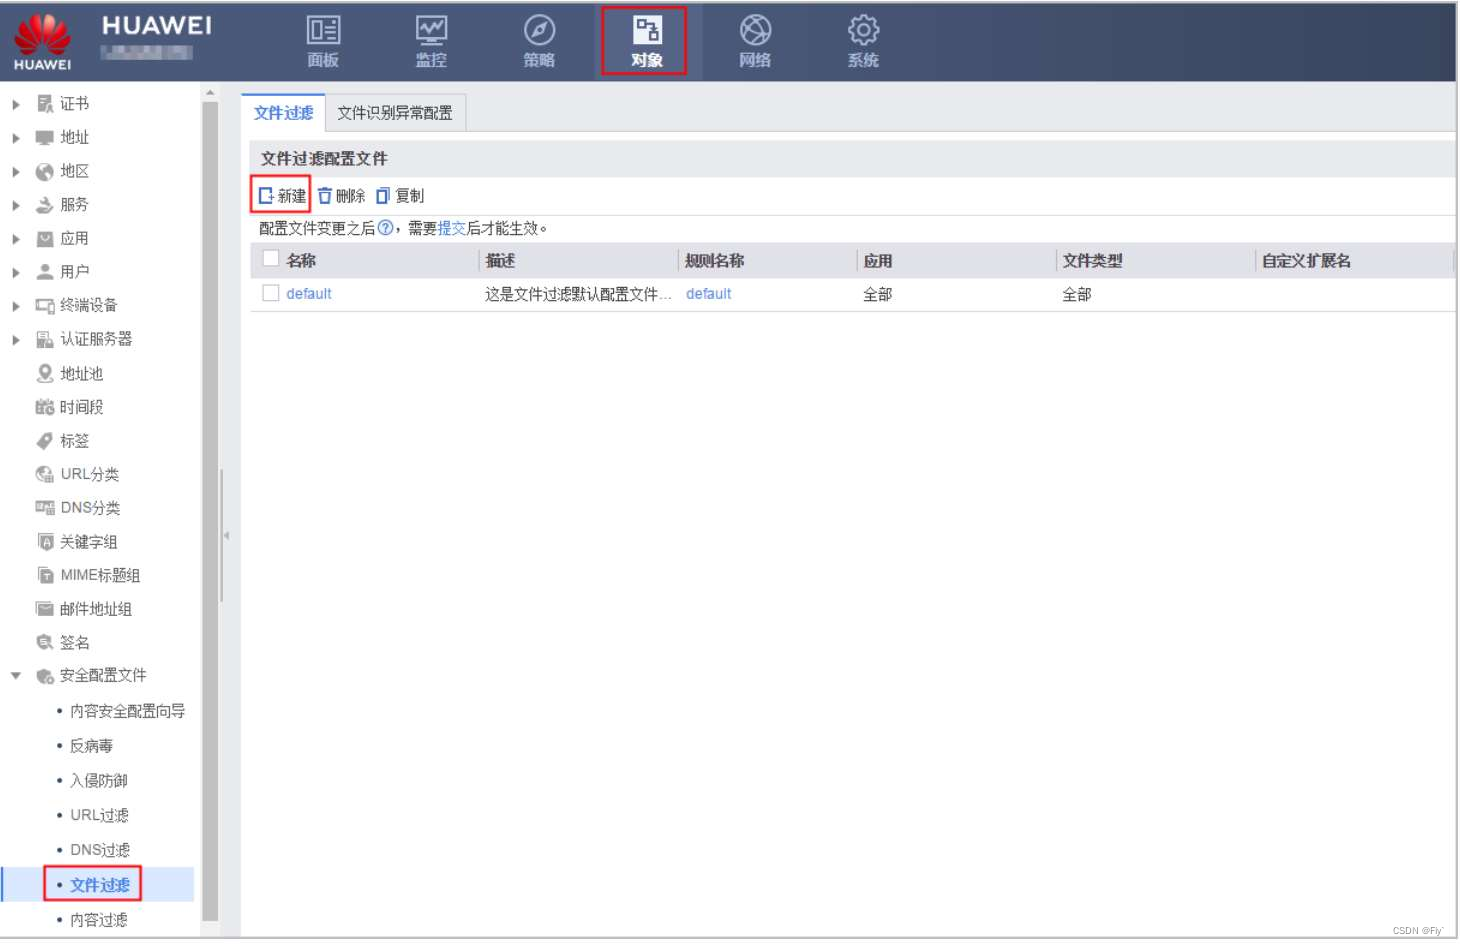
Task: Click the 服务 service icon
Action: 45,205
